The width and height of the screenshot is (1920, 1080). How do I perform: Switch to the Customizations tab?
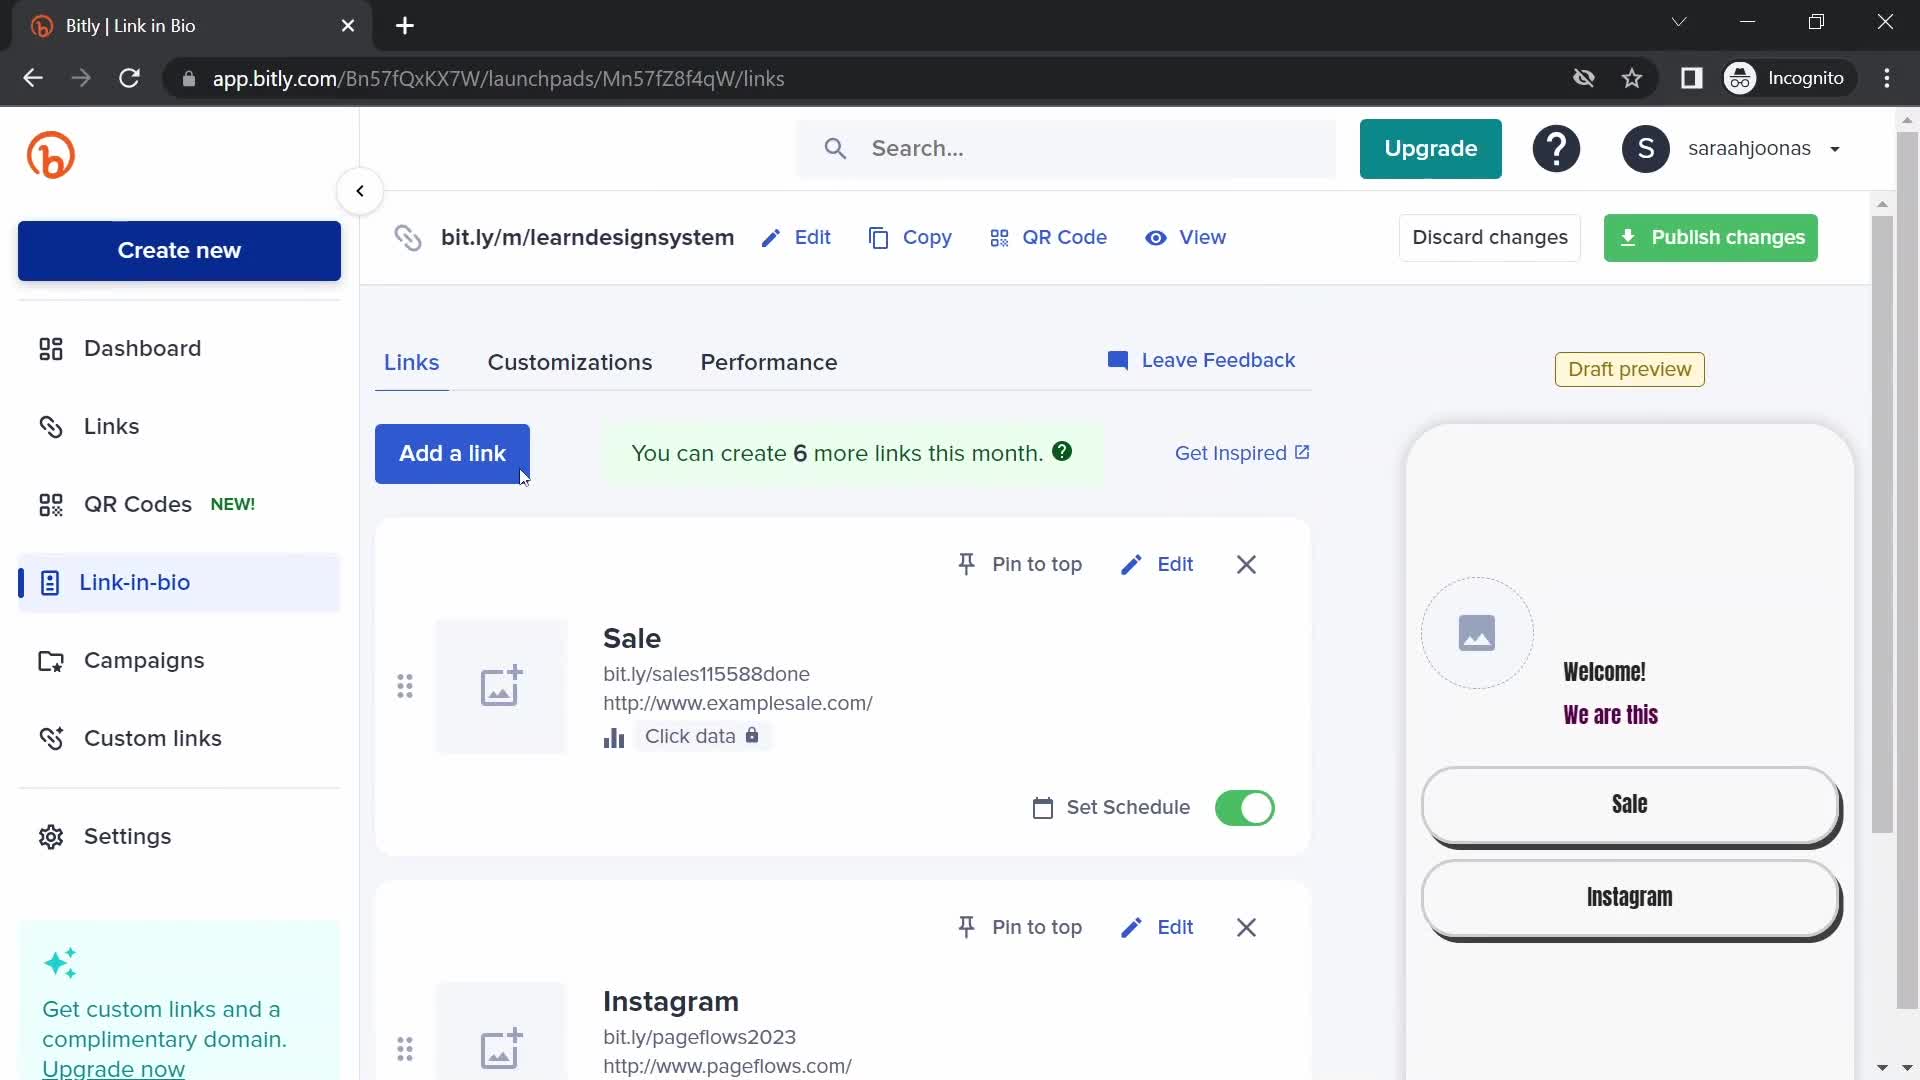tap(570, 362)
